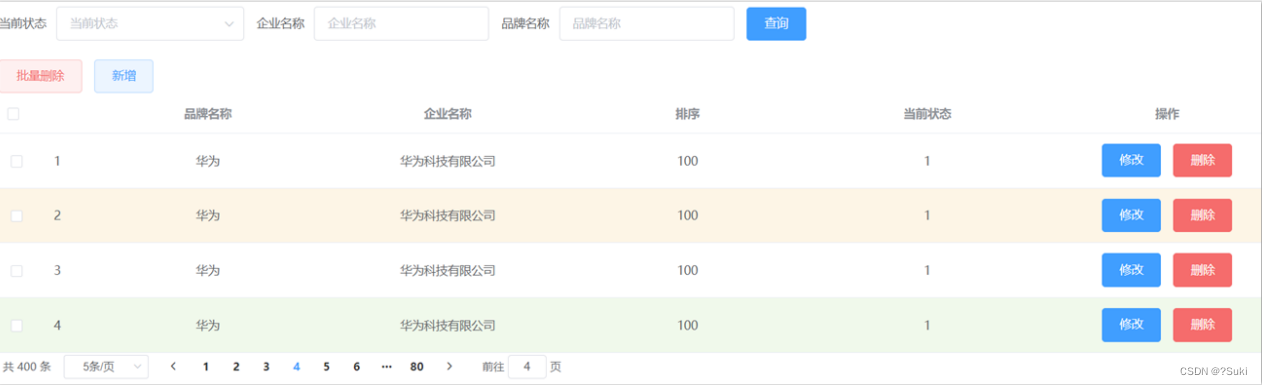Image resolution: width=1262 pixels, height=385 pixels.
Task: Click the 操作 column header
Action: coord(1167,114)
